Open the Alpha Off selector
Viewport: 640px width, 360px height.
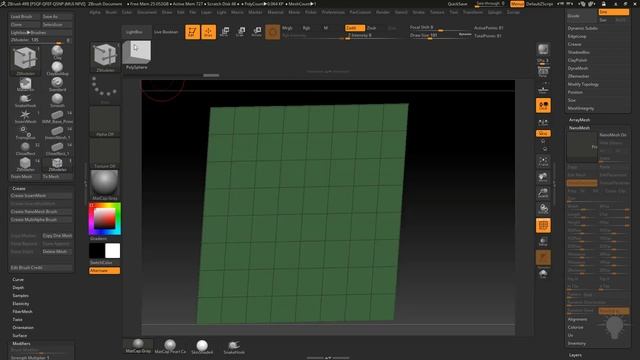(104, 121)
